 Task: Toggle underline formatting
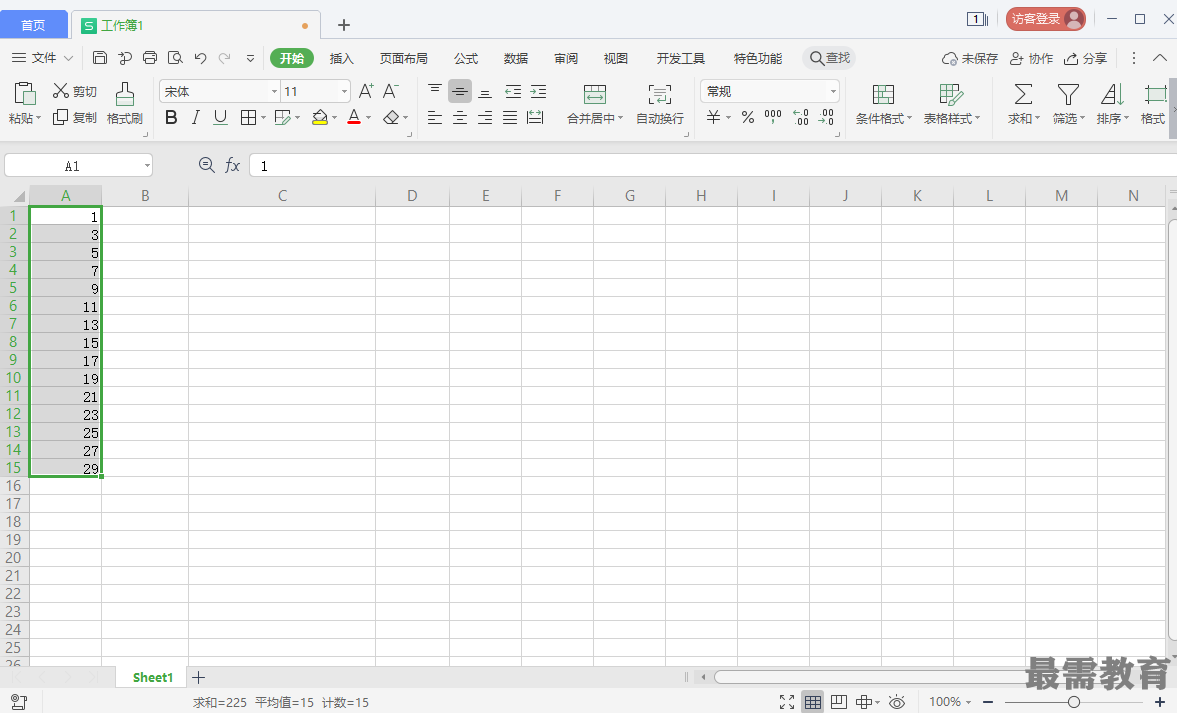click(221, 117)
